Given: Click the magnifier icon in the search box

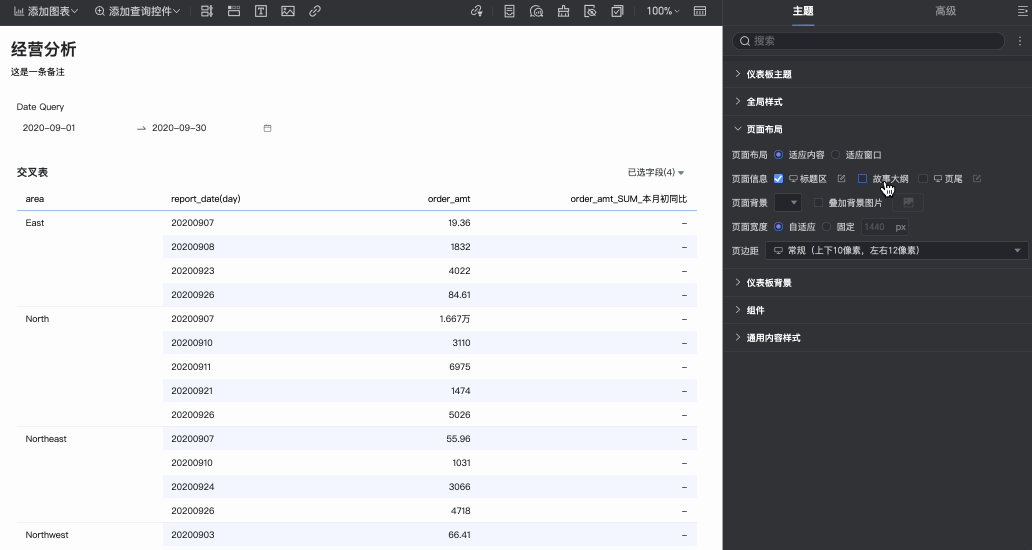Looking at the screenshot, I should 744,41.
